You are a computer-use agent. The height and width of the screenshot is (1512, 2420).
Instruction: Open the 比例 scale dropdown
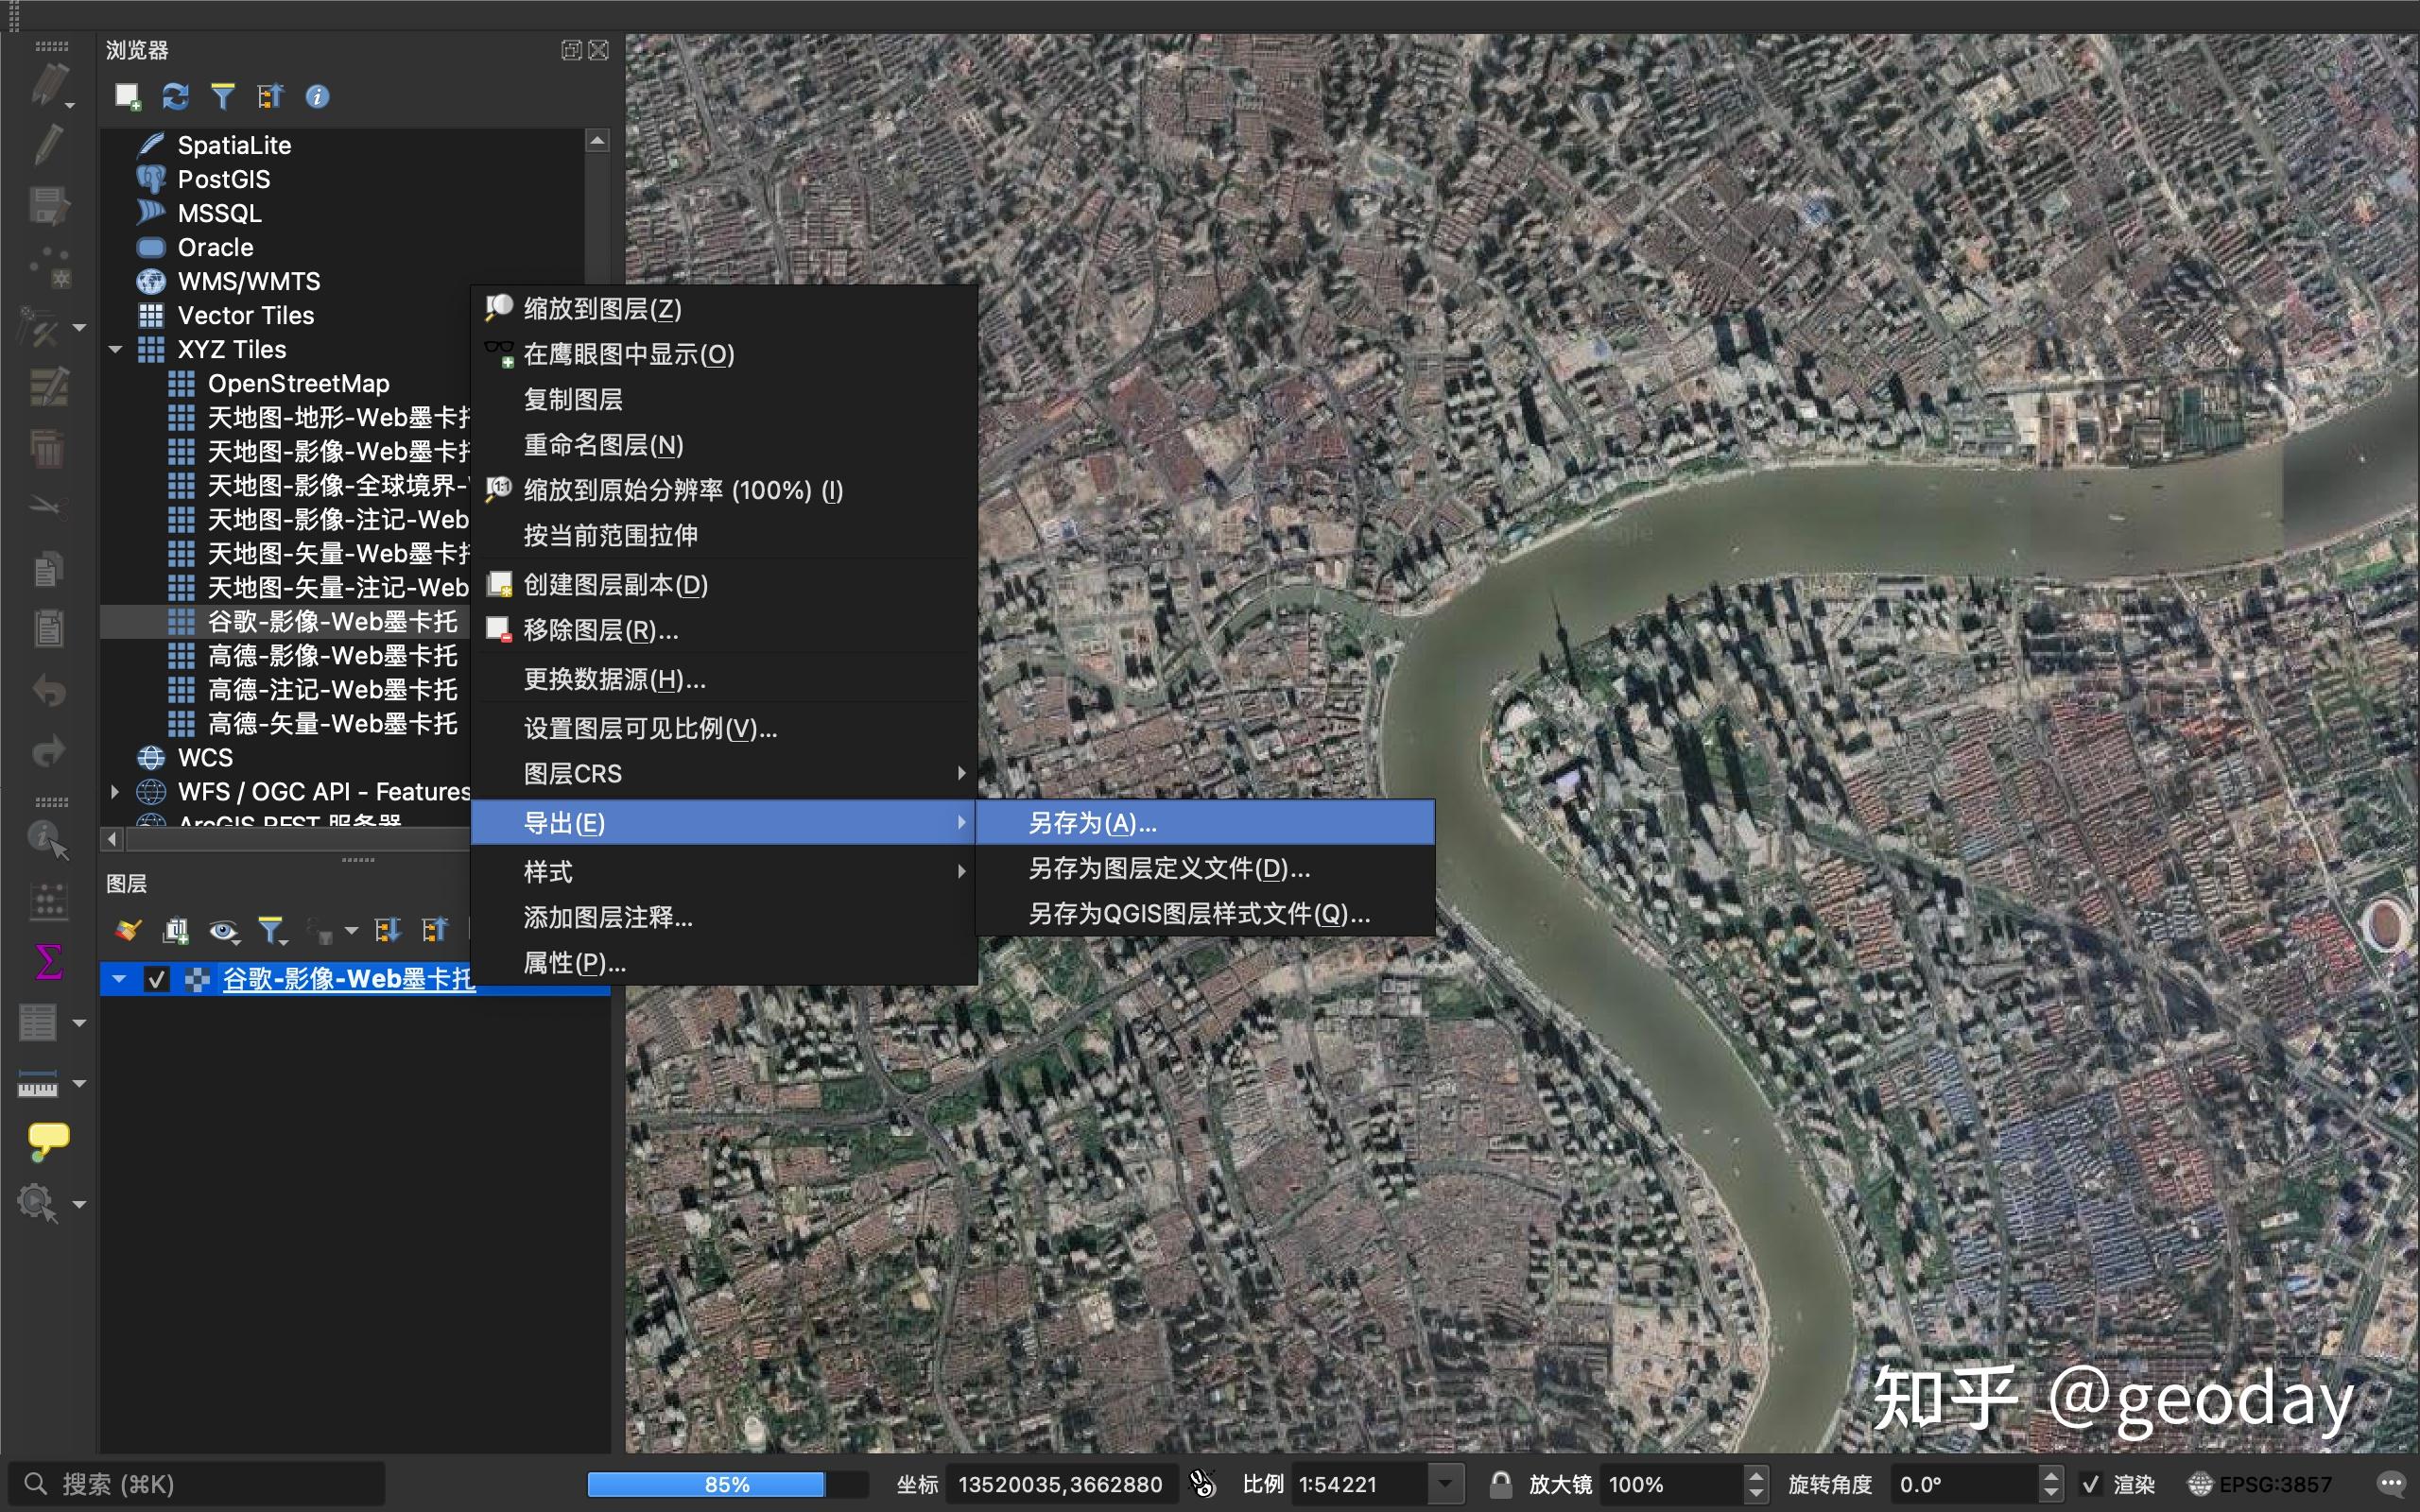[1445, 1484]
